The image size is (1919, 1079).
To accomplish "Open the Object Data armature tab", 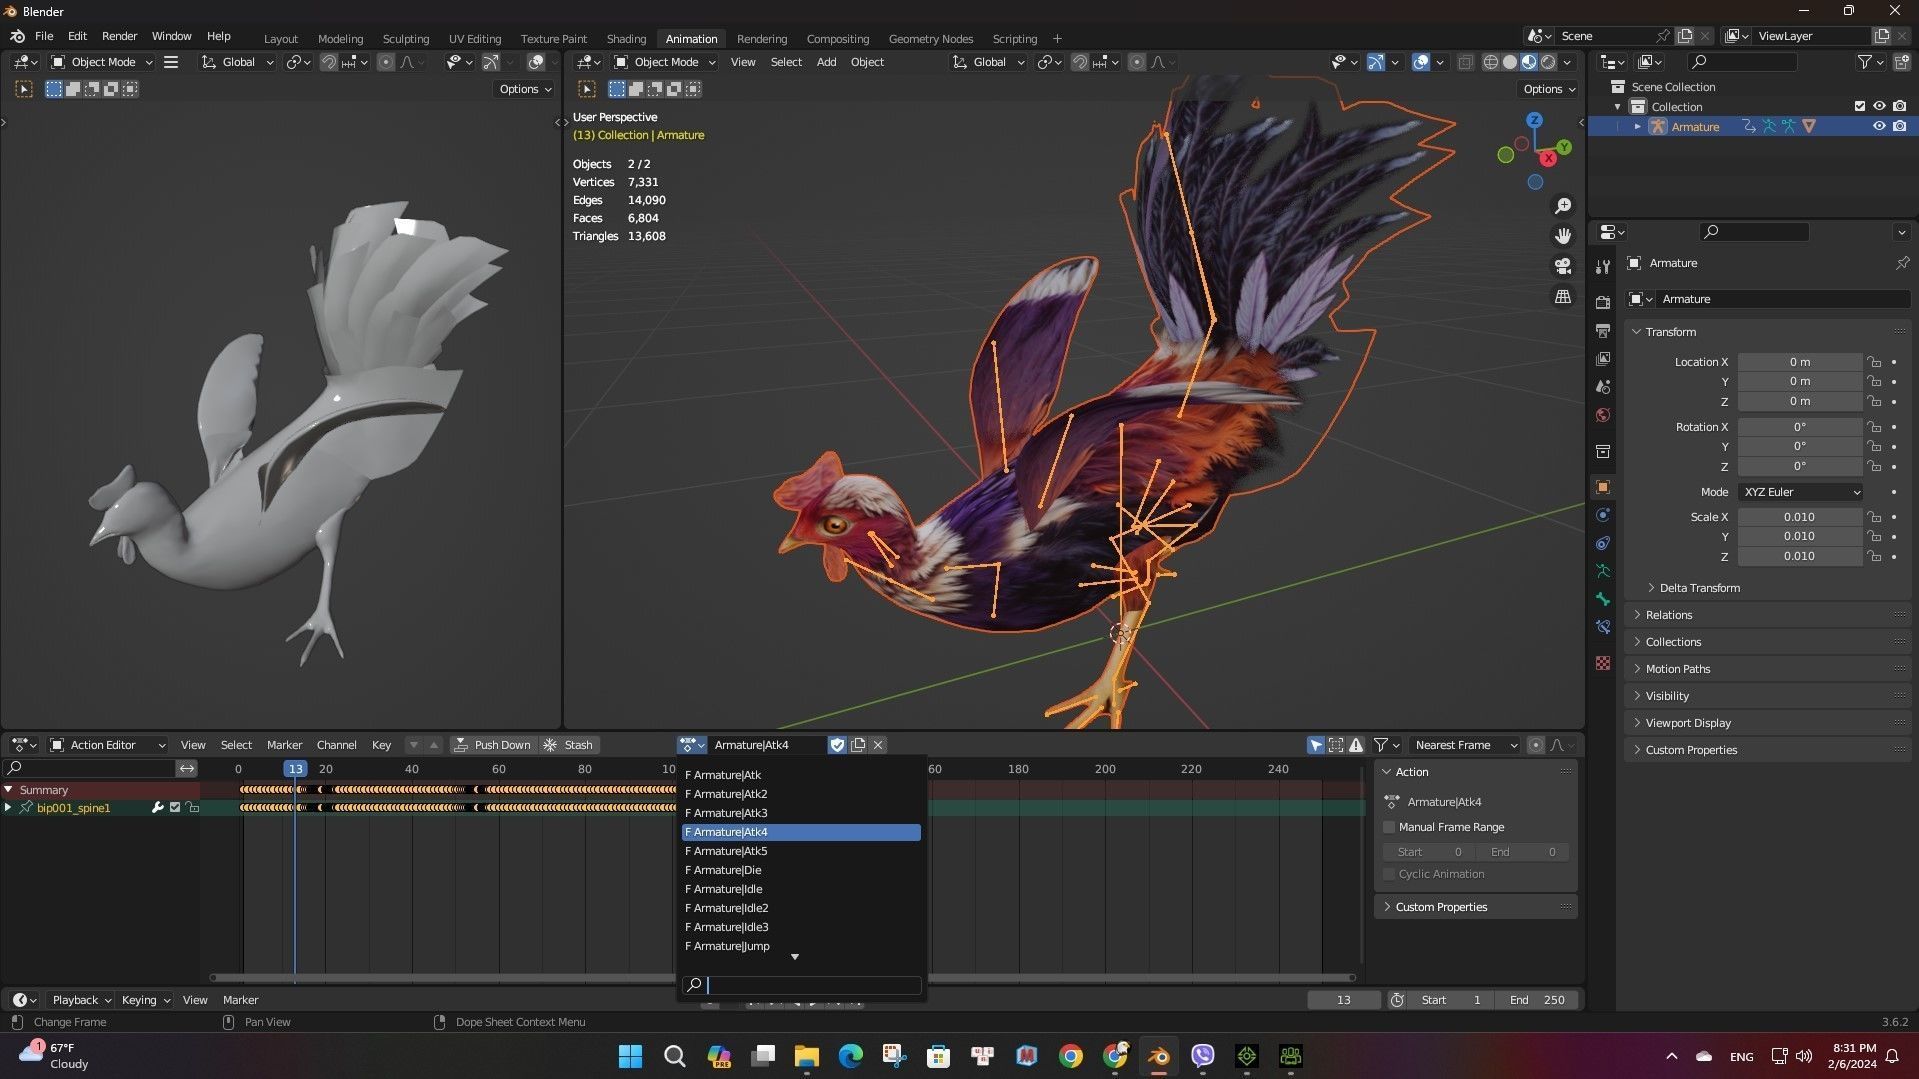I will 1603,571.
